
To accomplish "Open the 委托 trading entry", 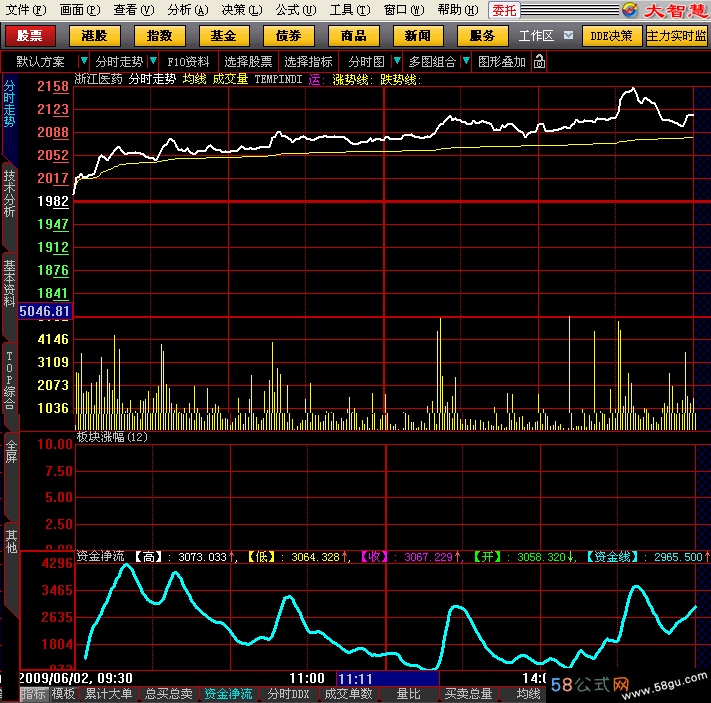I will tap(504, 10).
